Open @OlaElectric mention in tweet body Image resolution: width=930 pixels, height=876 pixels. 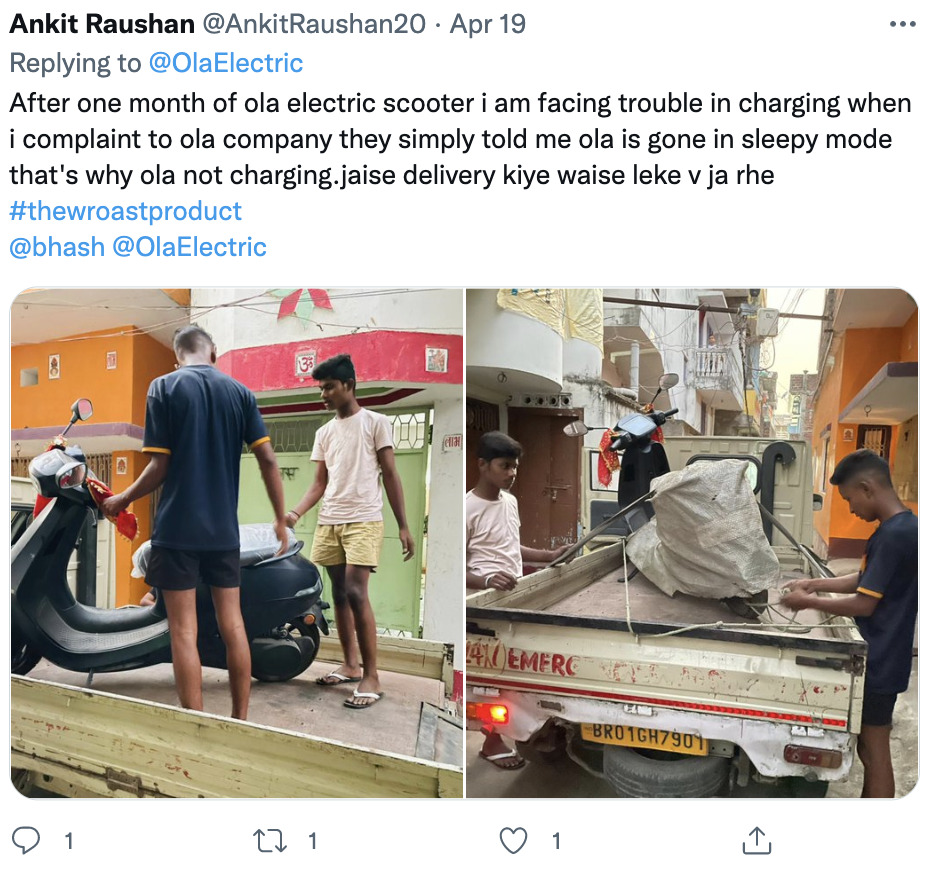pyautogui.click(x=189, y=247)
